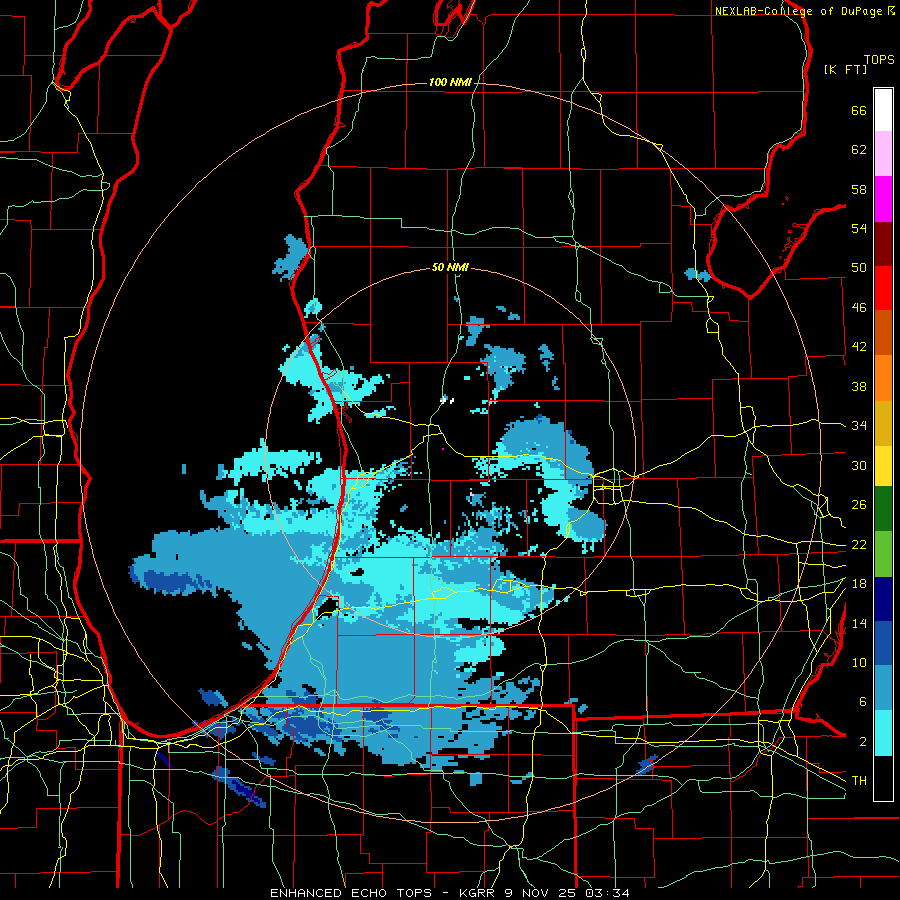The height and width of the screenshot is (900, 900).
Task: Select the "18" legend value
Action: click(859, 584)
